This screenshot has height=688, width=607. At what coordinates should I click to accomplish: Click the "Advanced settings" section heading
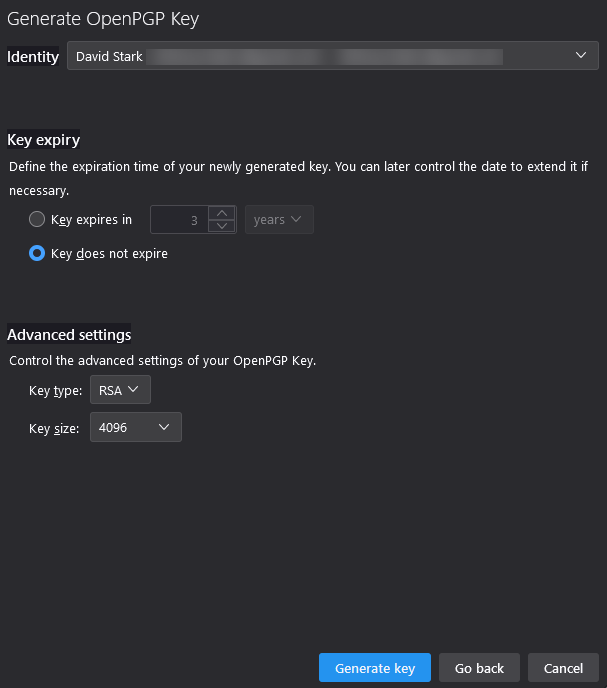[x=69, y=334]
